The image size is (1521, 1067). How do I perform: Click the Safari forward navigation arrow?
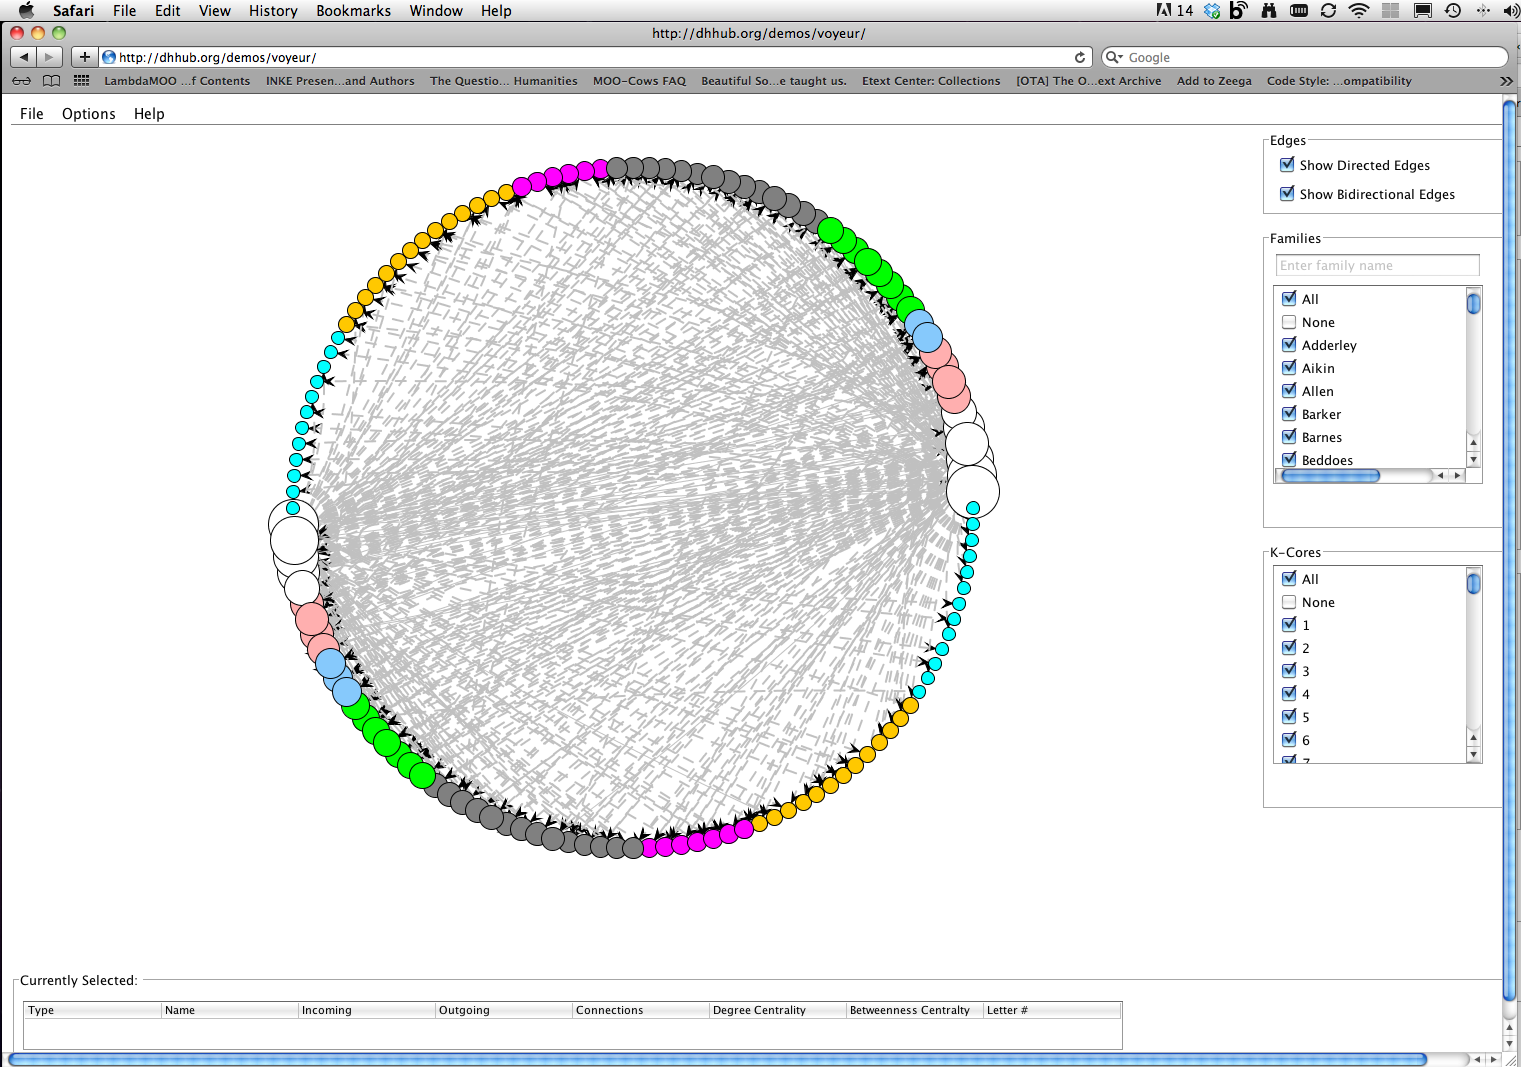50,57
